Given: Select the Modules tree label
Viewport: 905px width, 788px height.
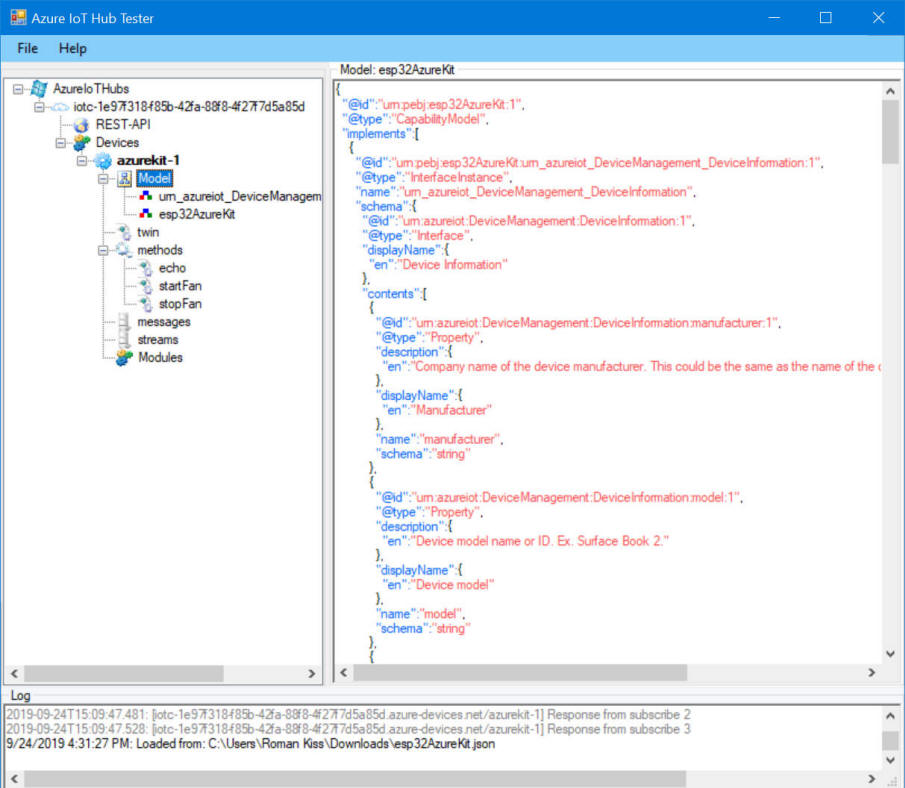Looking at the screenshot, I should pos(160,358).
